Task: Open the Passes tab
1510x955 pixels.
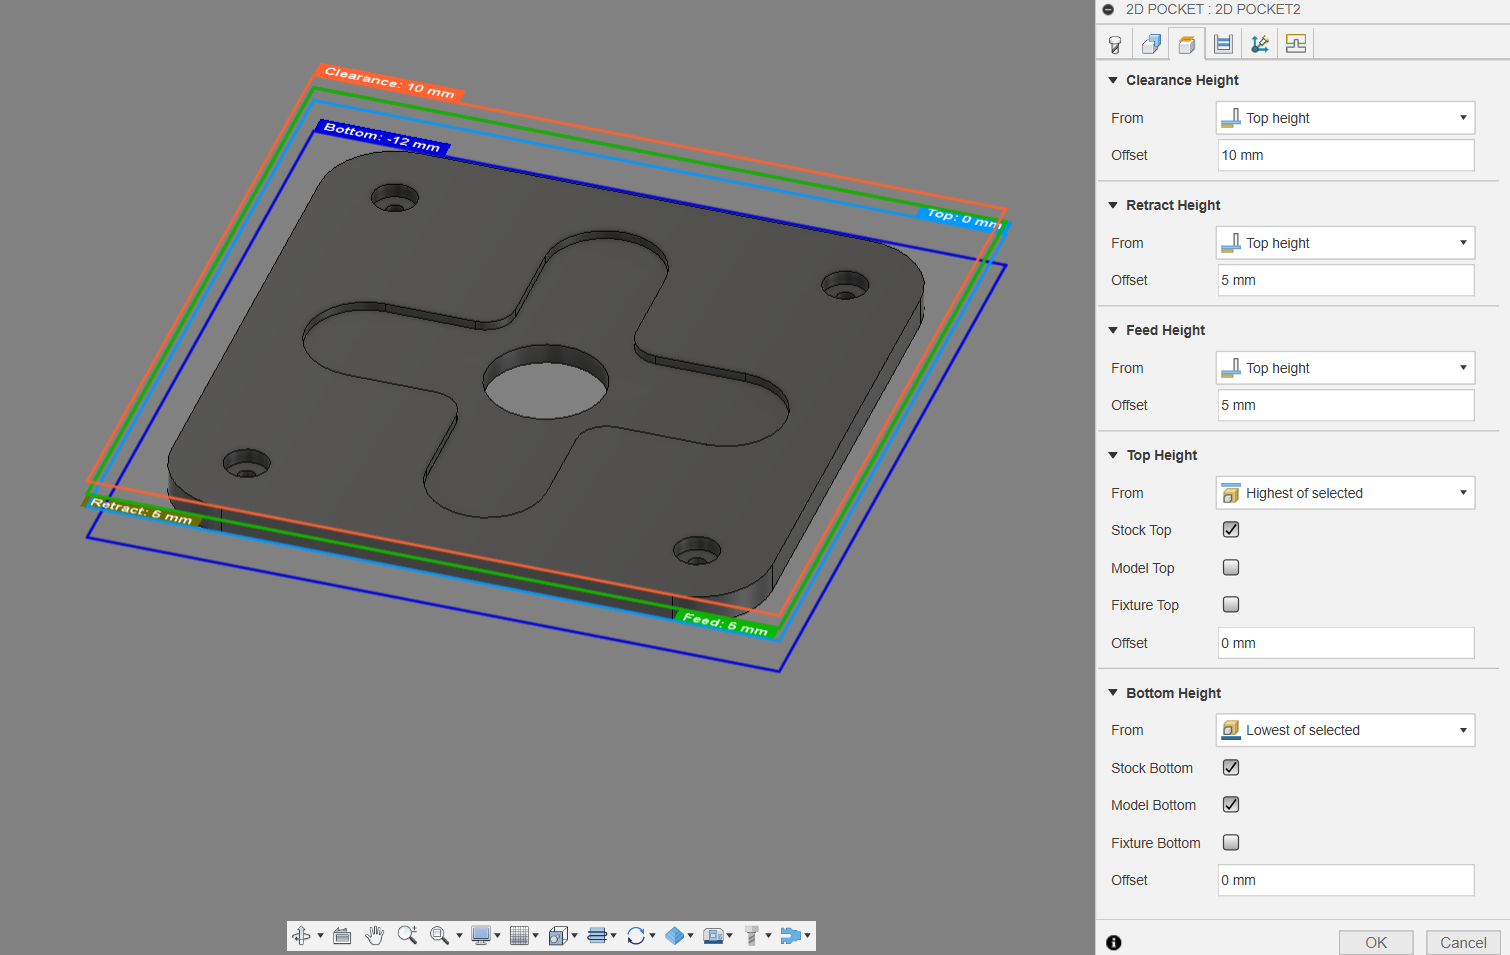Action: click(1223, 44)
